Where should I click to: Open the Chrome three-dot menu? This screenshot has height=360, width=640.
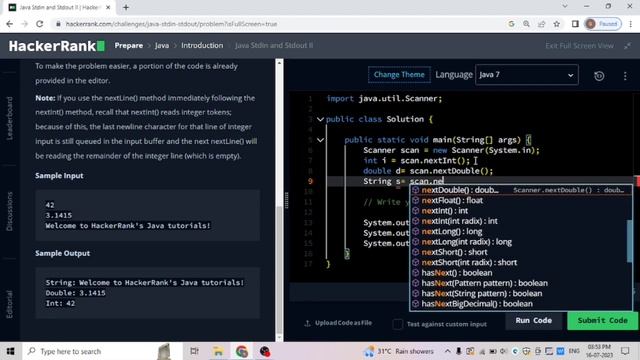[x=631, y=24]
